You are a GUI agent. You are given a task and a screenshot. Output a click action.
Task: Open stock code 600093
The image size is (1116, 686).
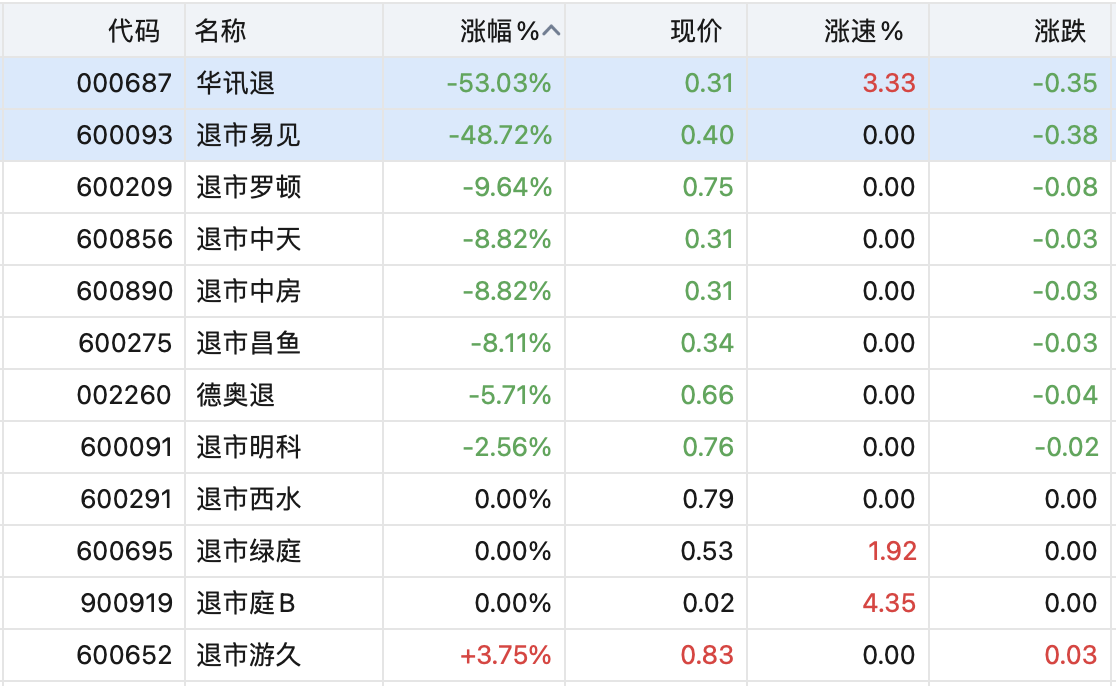pos(125,135)
